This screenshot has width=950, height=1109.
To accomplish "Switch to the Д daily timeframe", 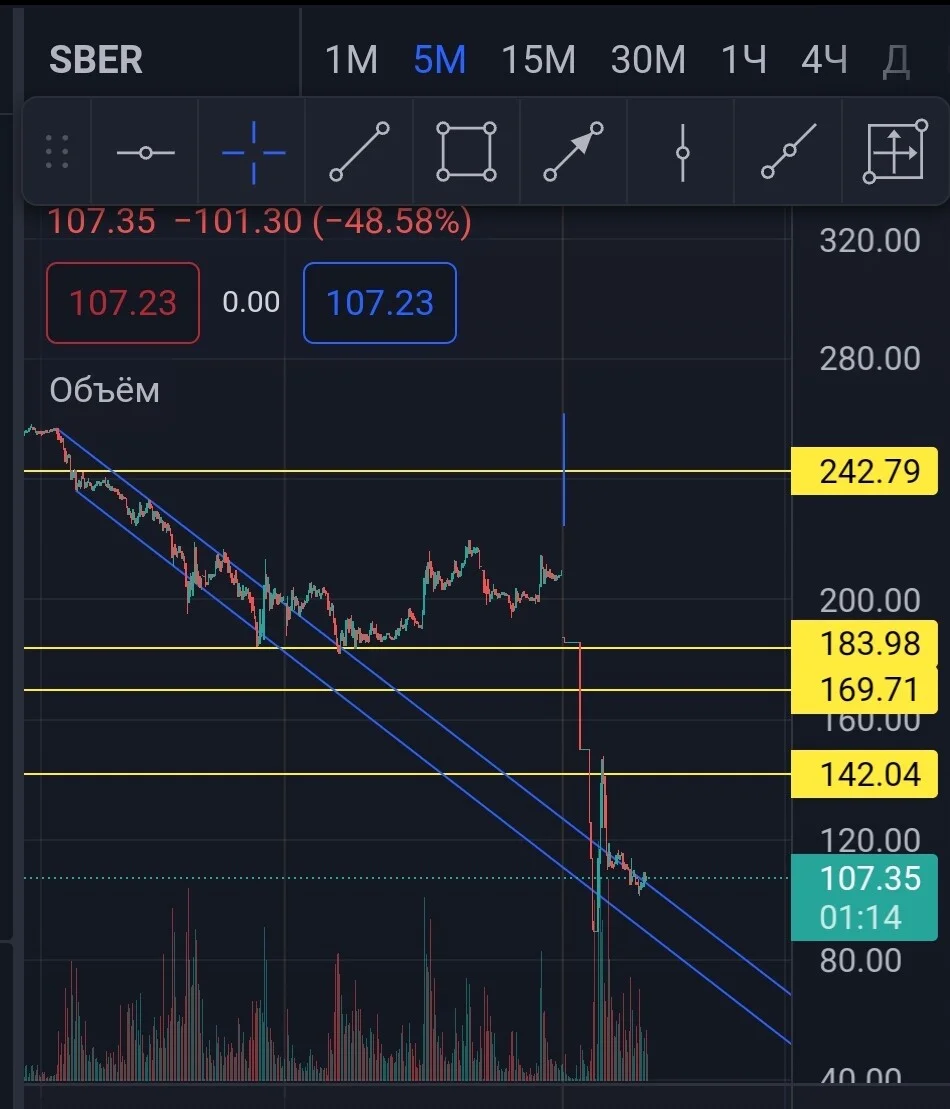I will [896, 61].
